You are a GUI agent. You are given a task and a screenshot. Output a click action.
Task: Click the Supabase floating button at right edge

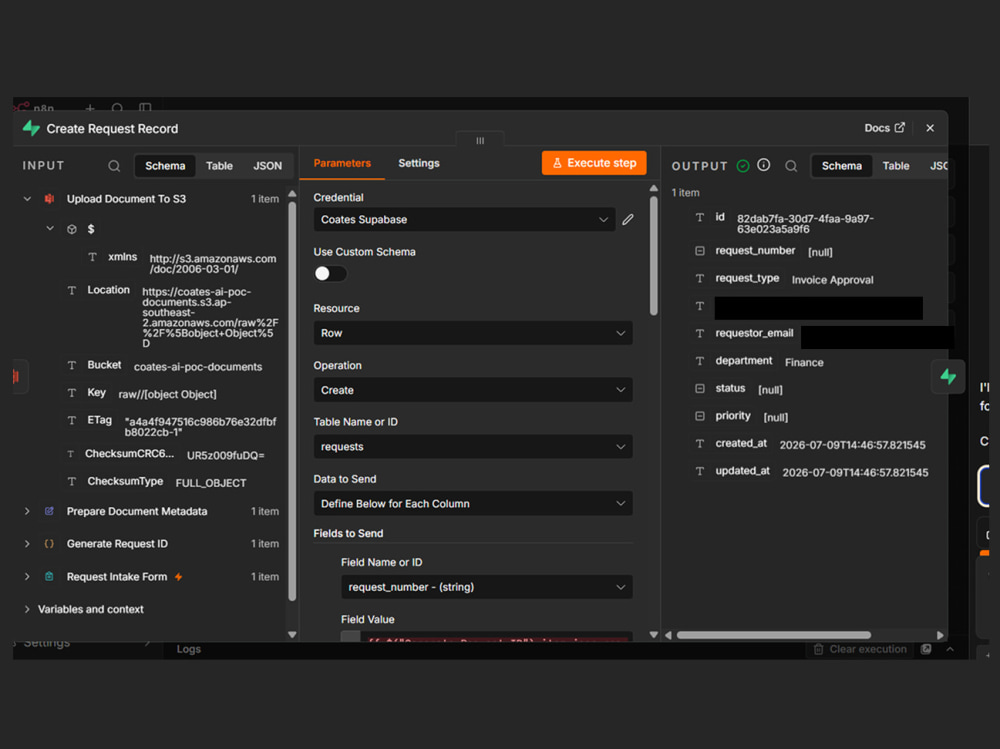point(948,376)
